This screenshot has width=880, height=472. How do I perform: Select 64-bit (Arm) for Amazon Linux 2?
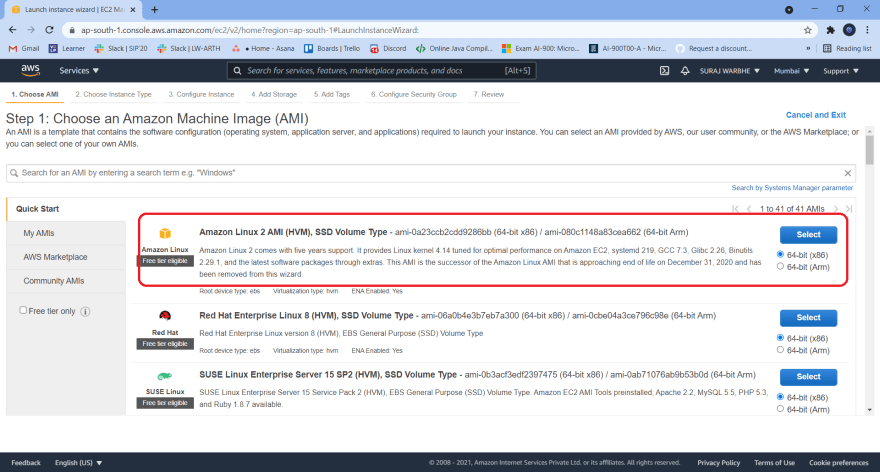(x=780, y=267)
